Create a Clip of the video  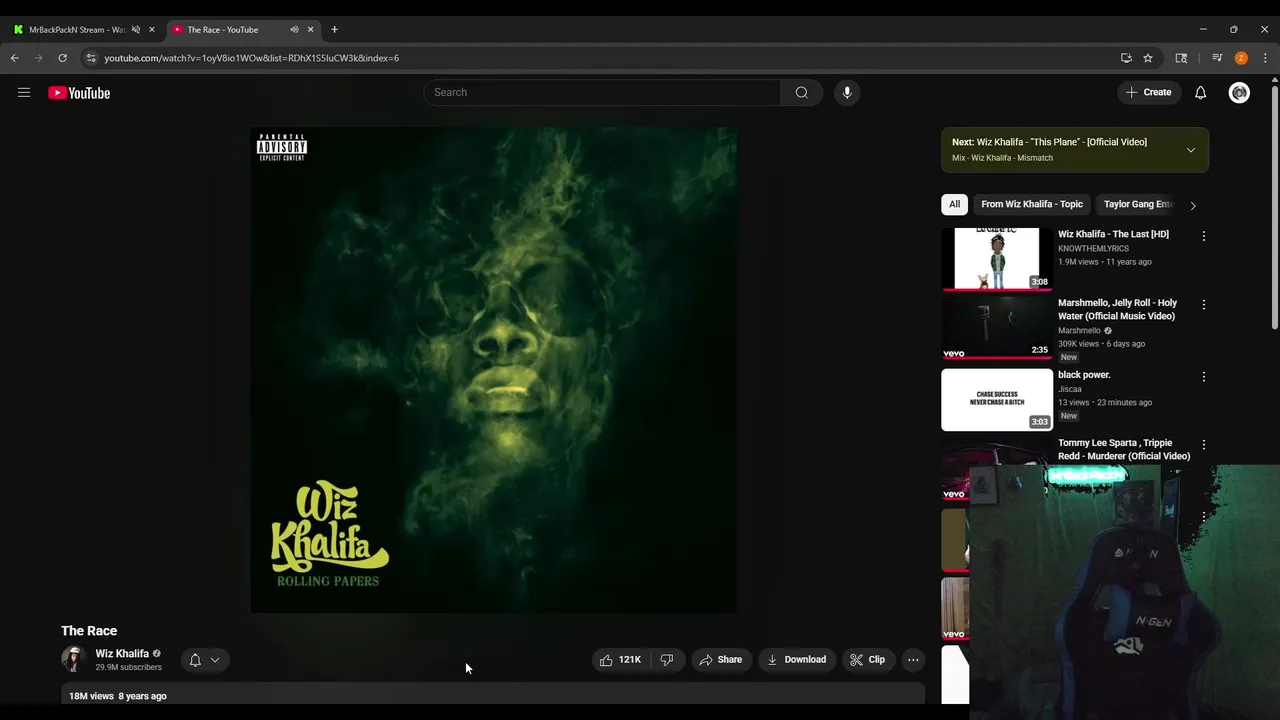(x=867, y=660)
